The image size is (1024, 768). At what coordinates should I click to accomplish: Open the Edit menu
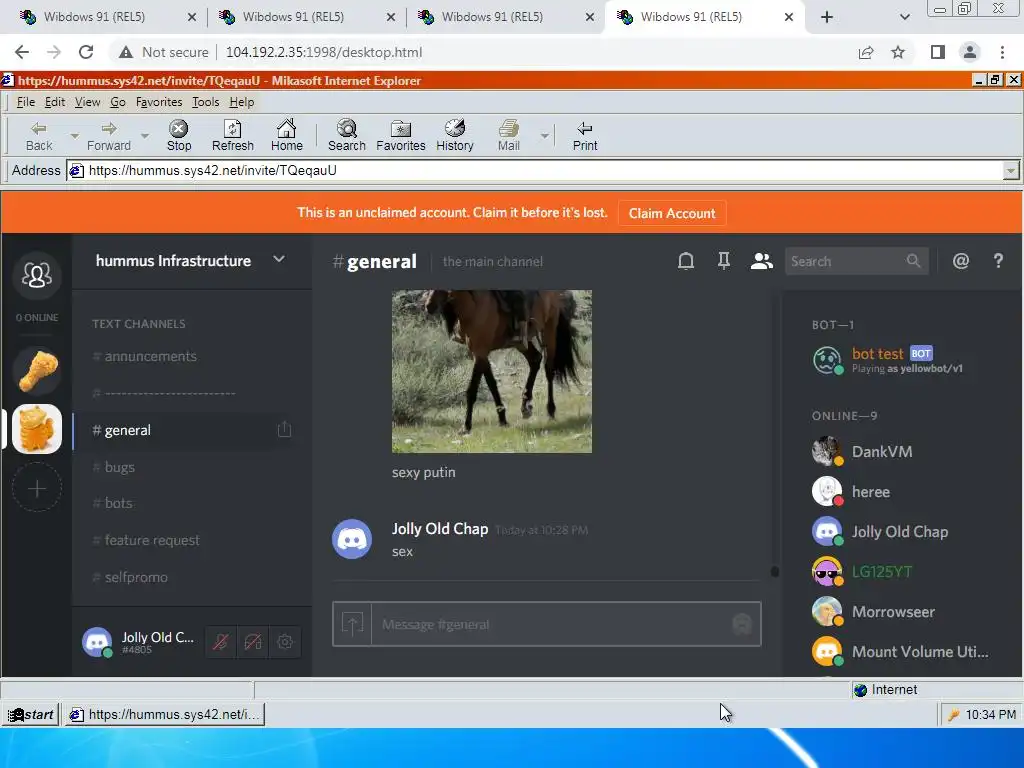(x=55, y=102)
